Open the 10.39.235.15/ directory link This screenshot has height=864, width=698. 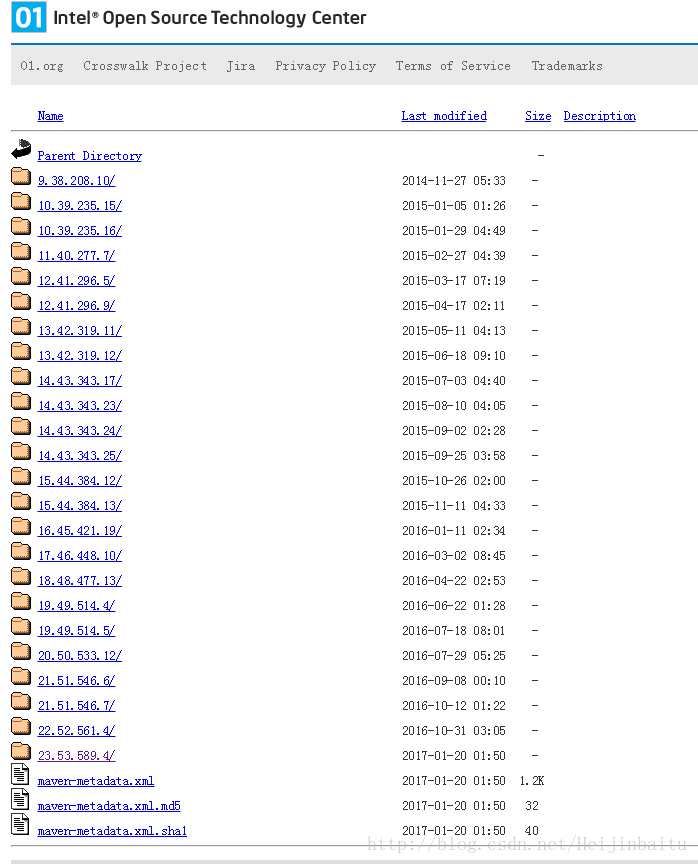click(80, 206)
